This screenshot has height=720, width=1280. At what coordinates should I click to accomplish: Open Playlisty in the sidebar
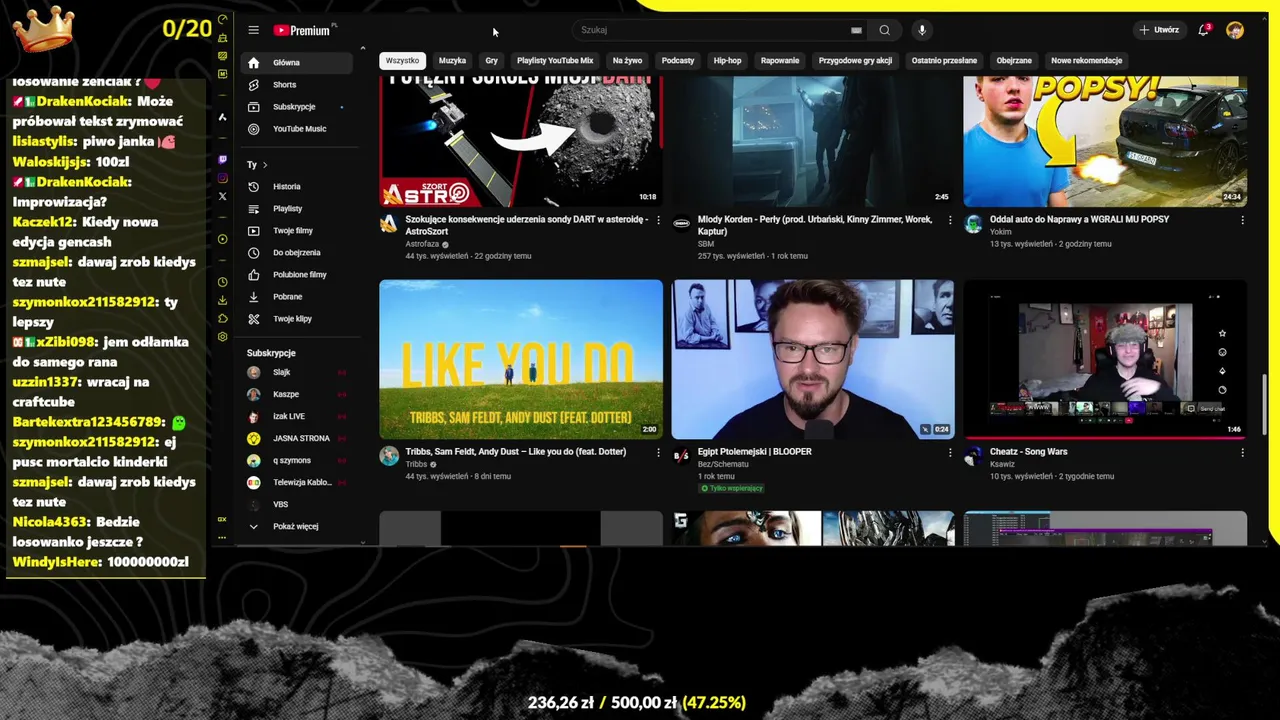pos(296,209)
